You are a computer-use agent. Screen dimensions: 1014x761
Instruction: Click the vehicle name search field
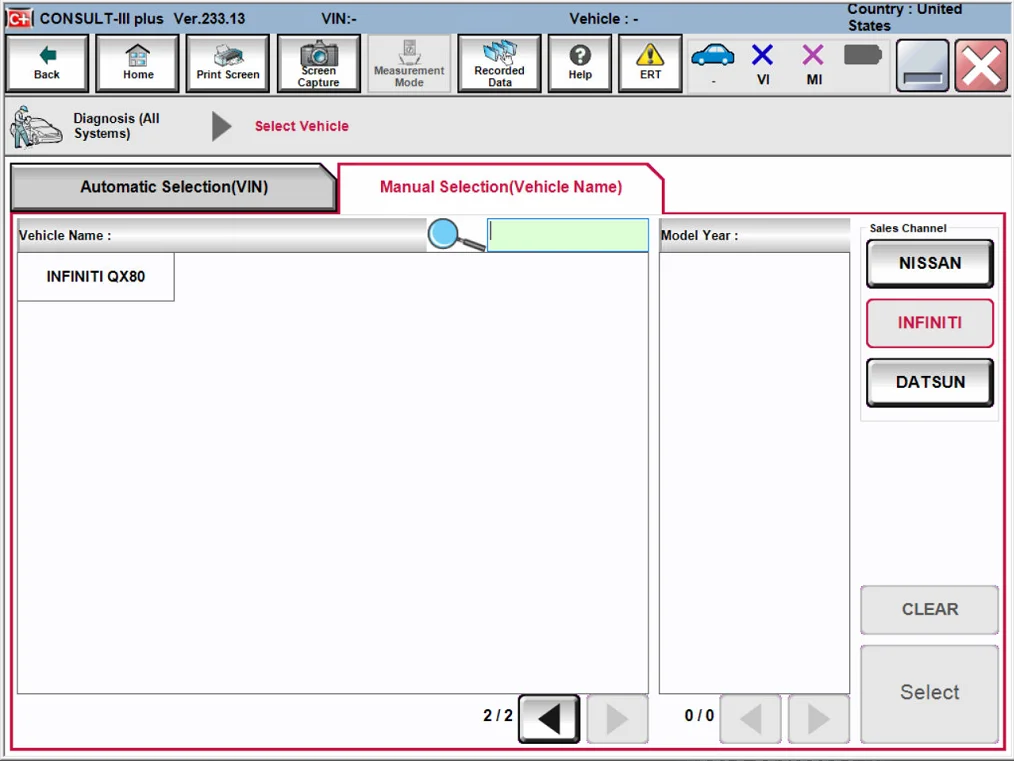coord(567,236)
